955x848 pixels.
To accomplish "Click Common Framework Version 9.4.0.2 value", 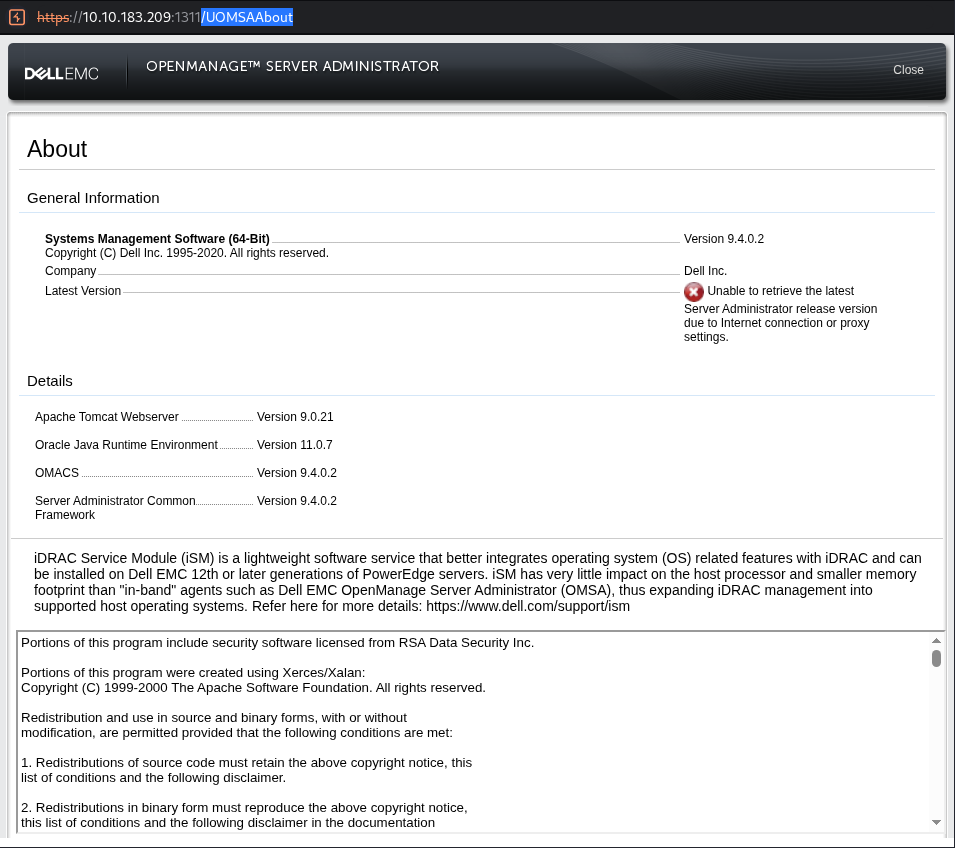I will [x=297, y=501].
